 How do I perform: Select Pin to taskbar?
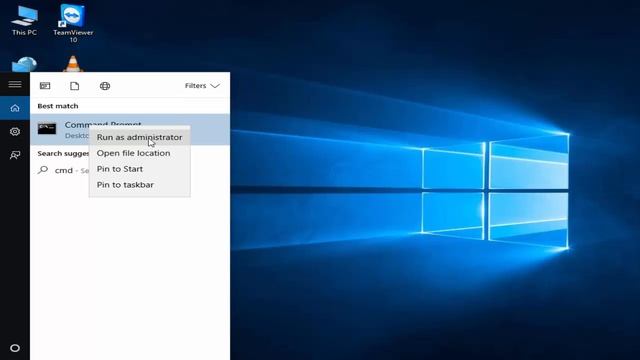pos(140,184)
